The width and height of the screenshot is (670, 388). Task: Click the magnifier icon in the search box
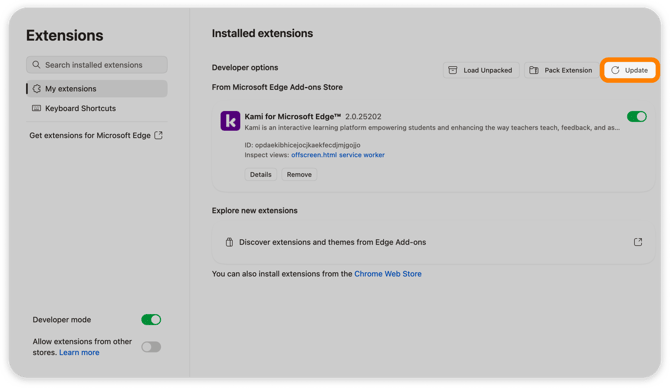(x=36, y=65)
